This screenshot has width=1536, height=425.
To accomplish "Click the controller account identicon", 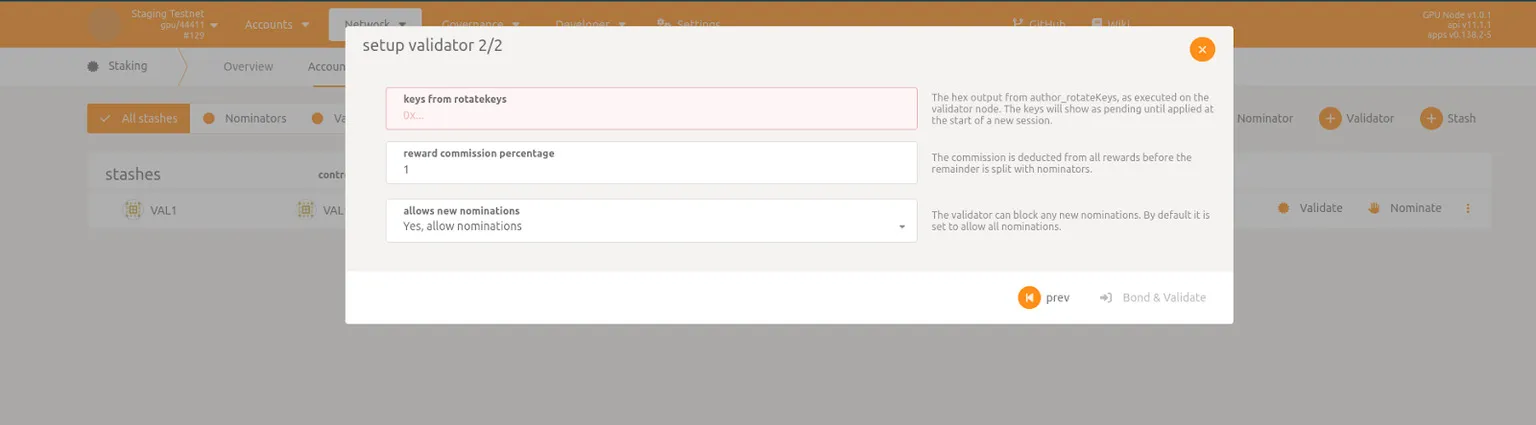I will tap(306, 210).
